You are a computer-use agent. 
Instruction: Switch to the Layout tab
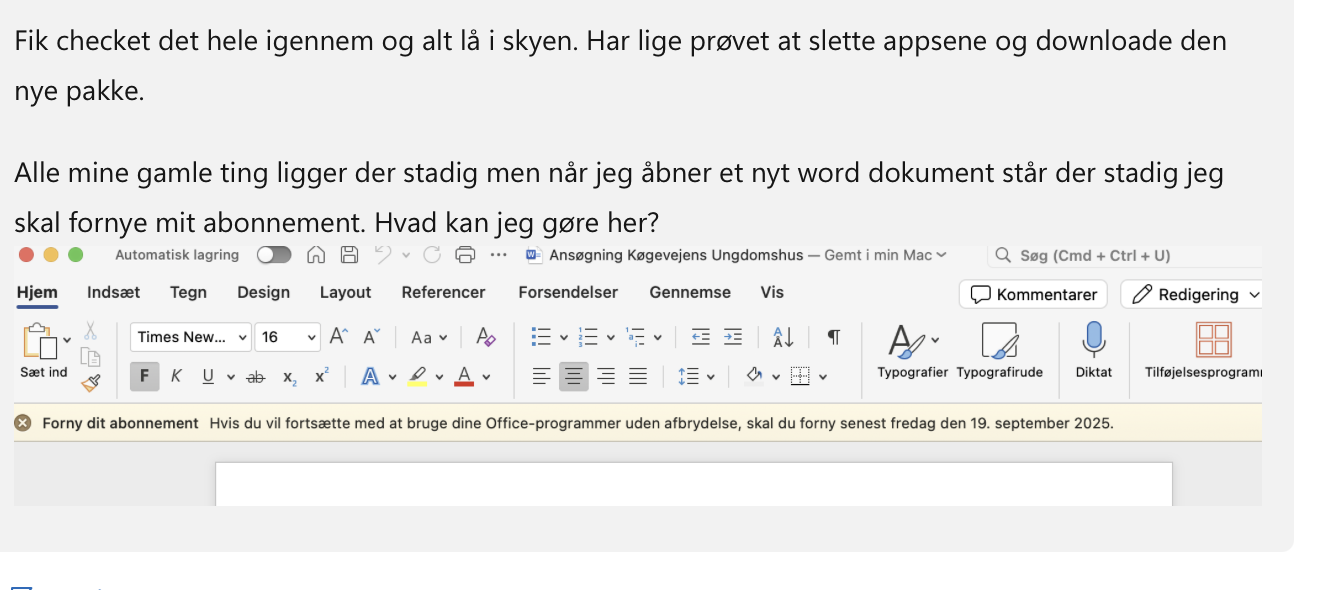click(345, 293)
